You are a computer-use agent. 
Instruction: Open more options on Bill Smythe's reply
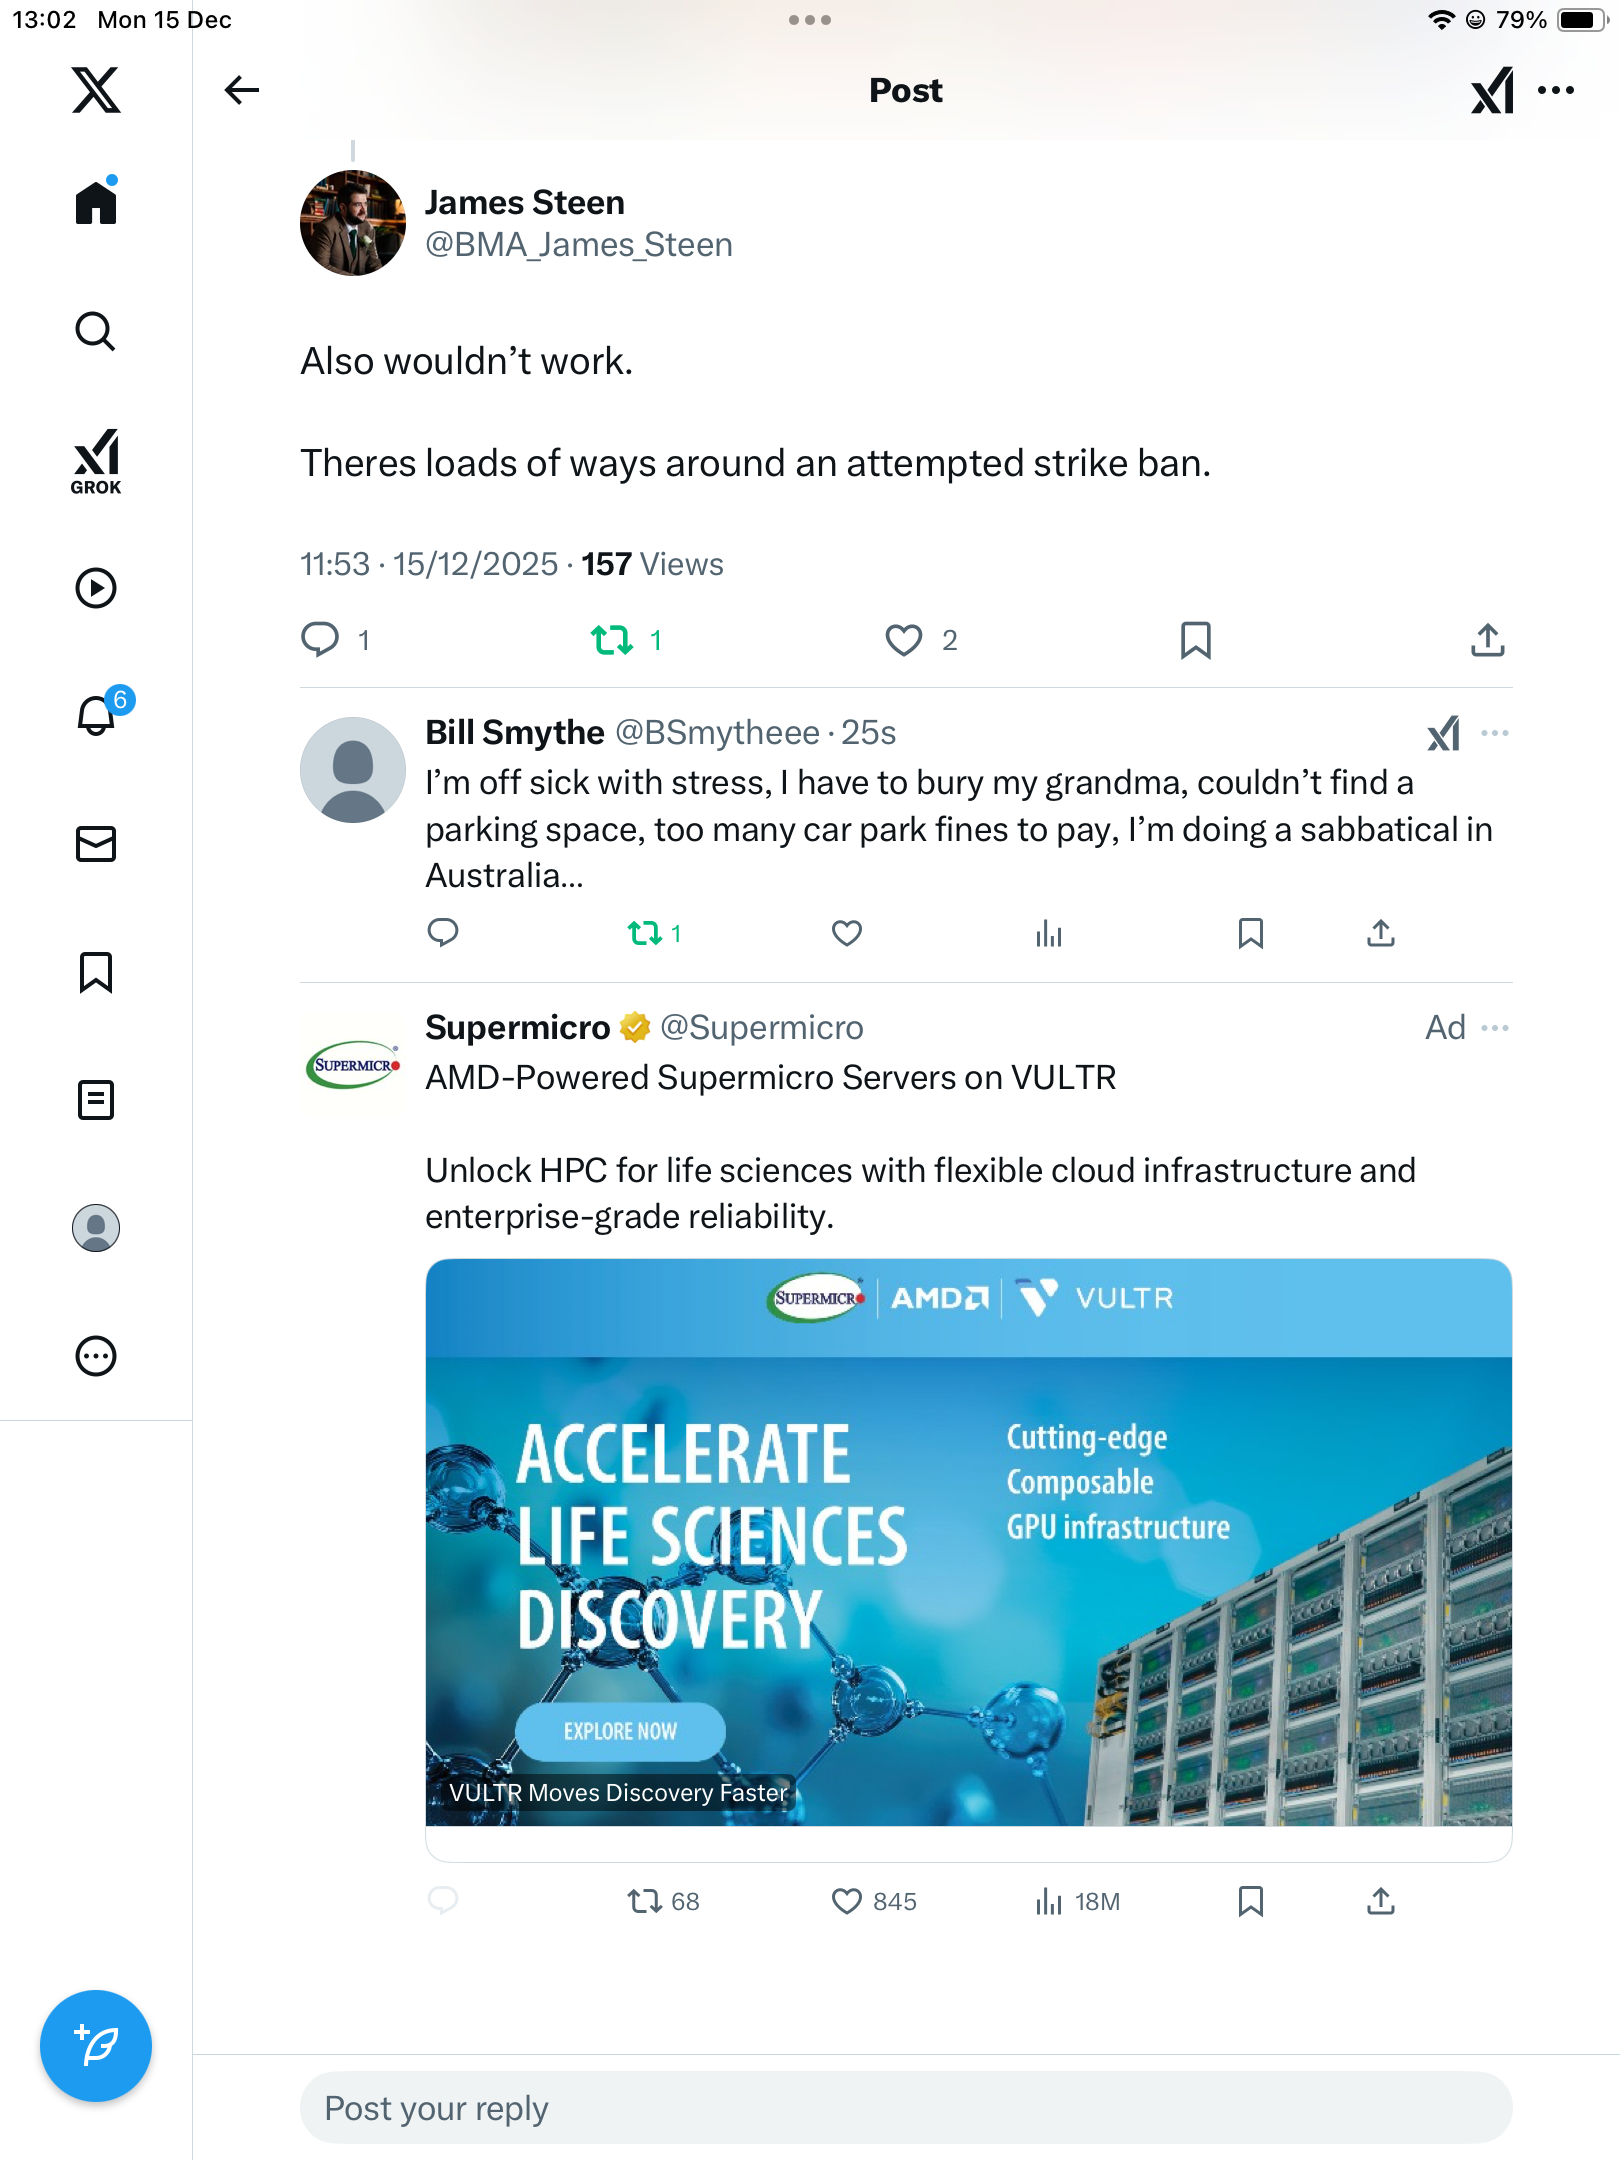[1495, 733]
